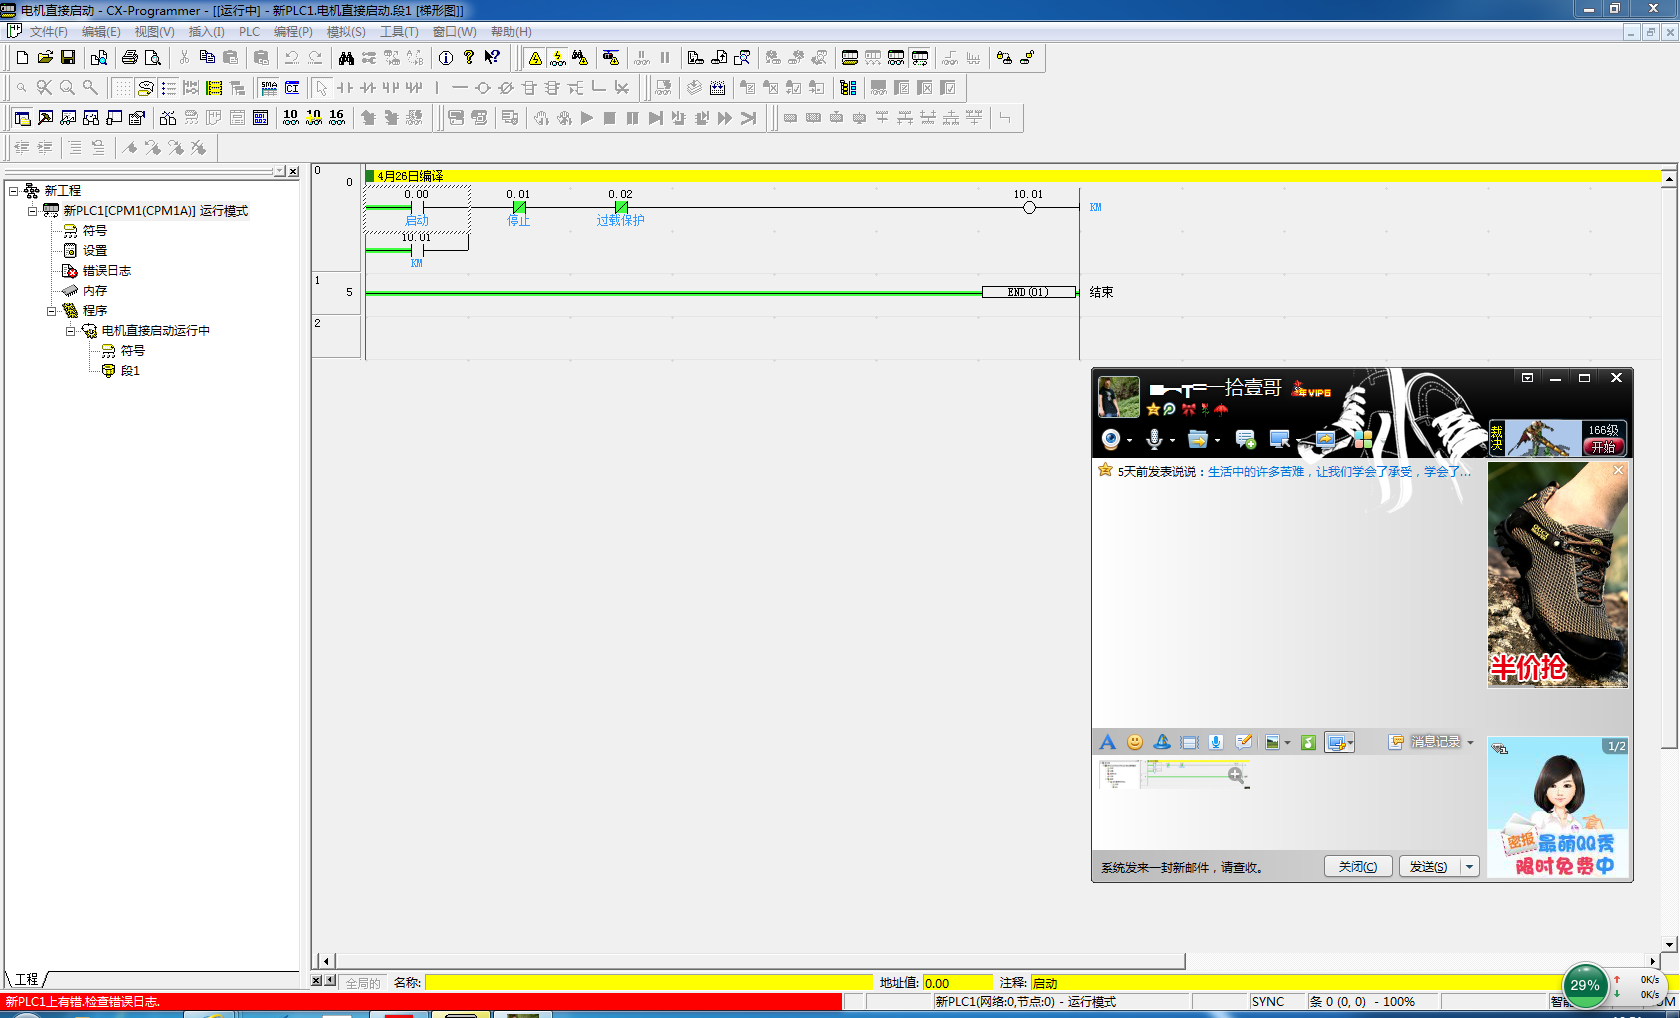Collapse the 程序 tree node
Viewport: 1680px width, 1018px height.
[52, 311]
